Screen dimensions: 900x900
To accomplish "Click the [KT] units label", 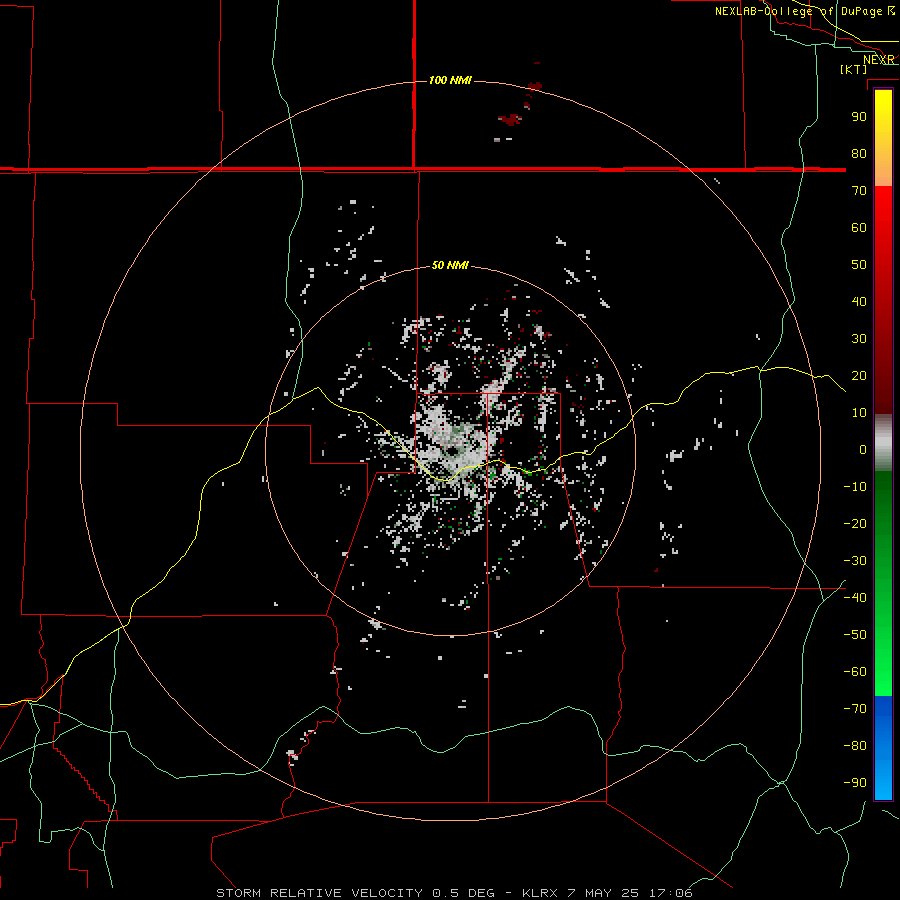I will pyautogui.click(x=854, y=69).
